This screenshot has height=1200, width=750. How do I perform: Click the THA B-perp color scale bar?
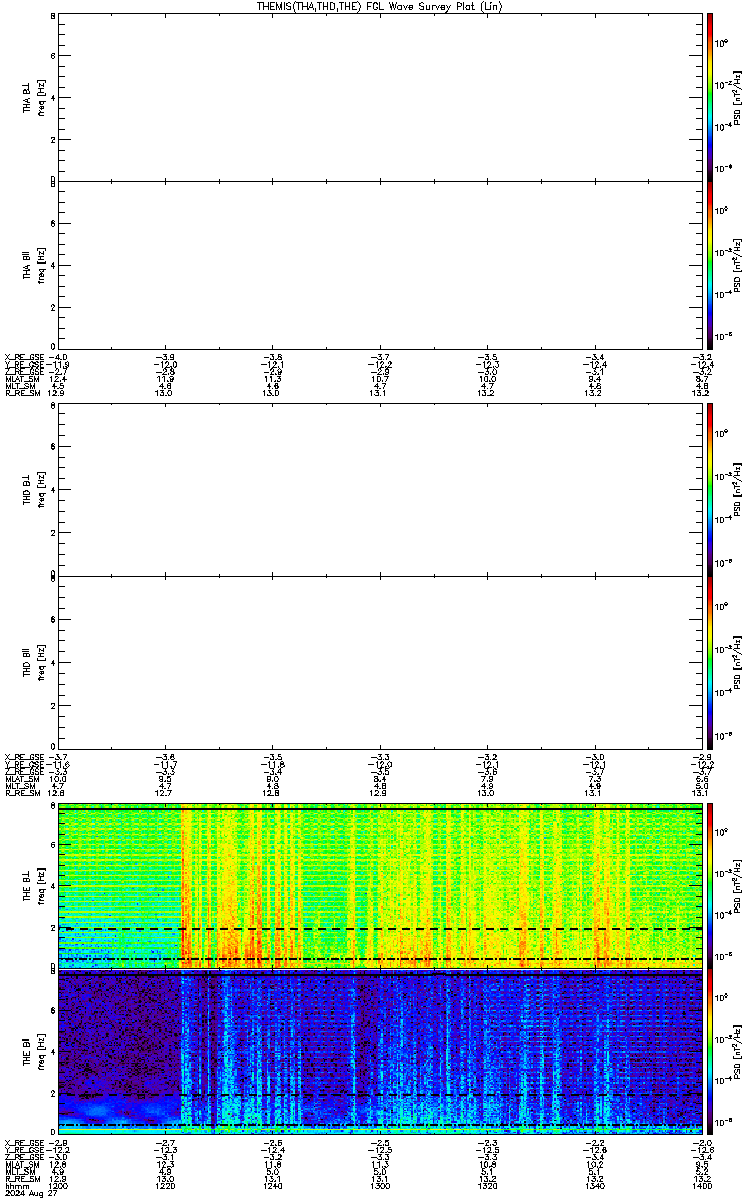pos(710,95)
